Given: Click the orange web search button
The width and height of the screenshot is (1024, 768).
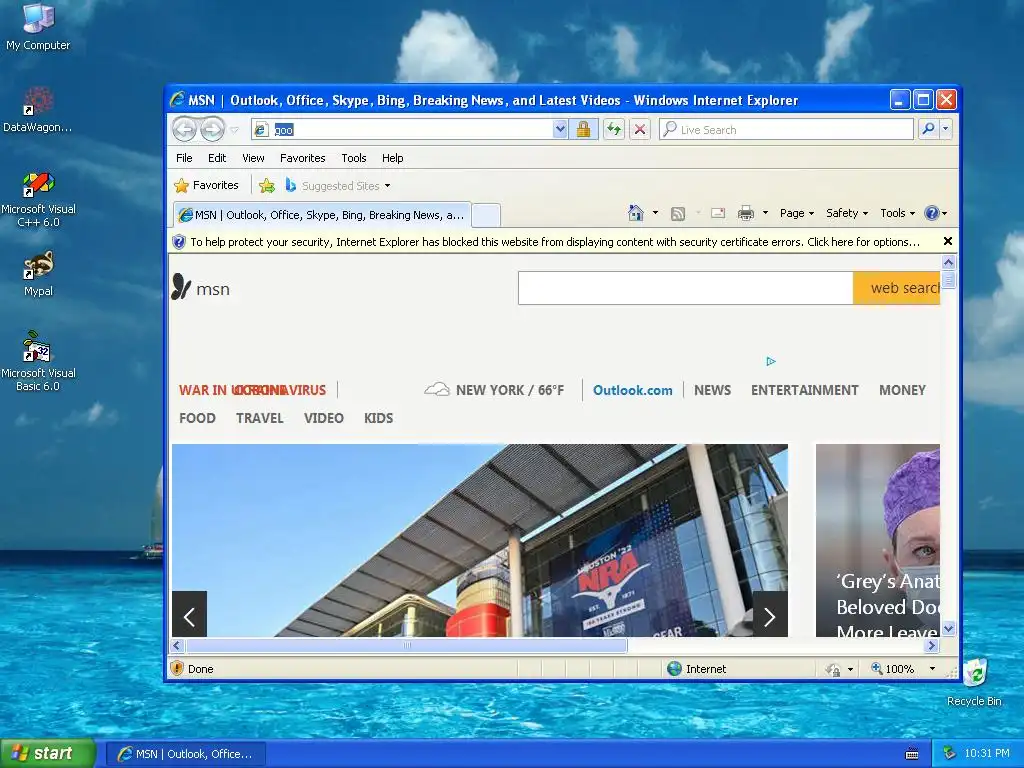Looking at the screenshot, I should click(897, 288).
